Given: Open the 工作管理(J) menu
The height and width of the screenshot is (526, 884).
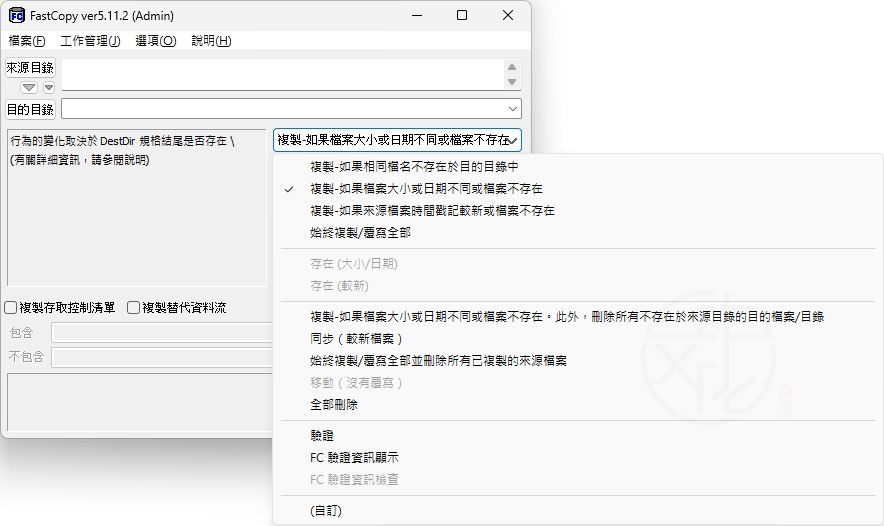Looking at the screenshot, I should [x=90, y=41].
